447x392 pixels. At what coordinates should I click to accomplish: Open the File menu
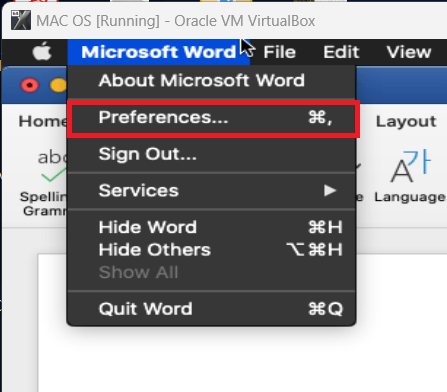(x=279, y=52)
